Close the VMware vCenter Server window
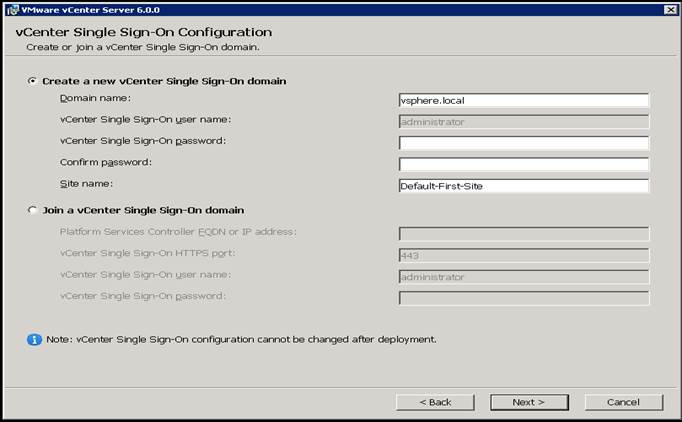The height and width of the screenshot is (422, 682). tap(670, 10)
